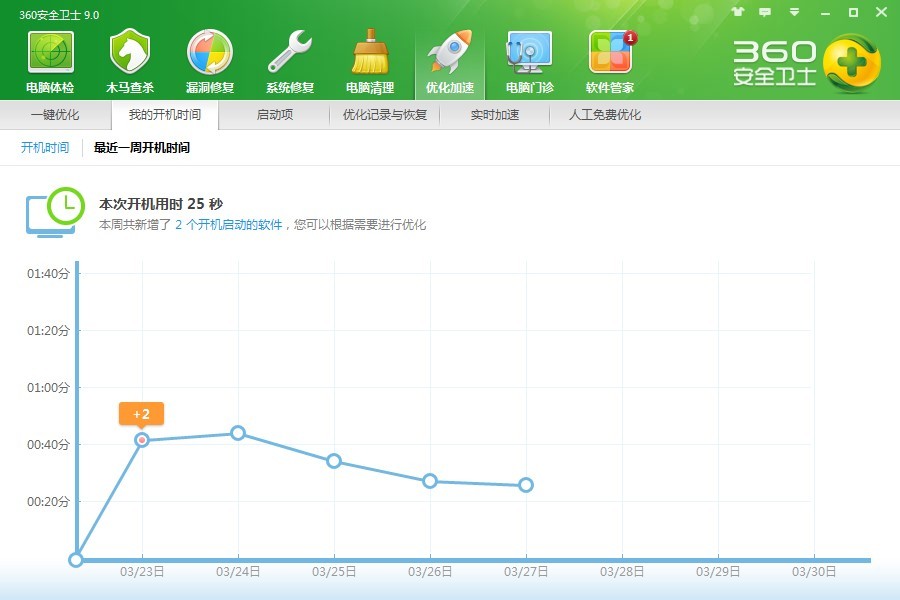Switch to the 优化记录与恢复 tab
Viewport: 900px width, 600px height.
click(x=385, y=115)
